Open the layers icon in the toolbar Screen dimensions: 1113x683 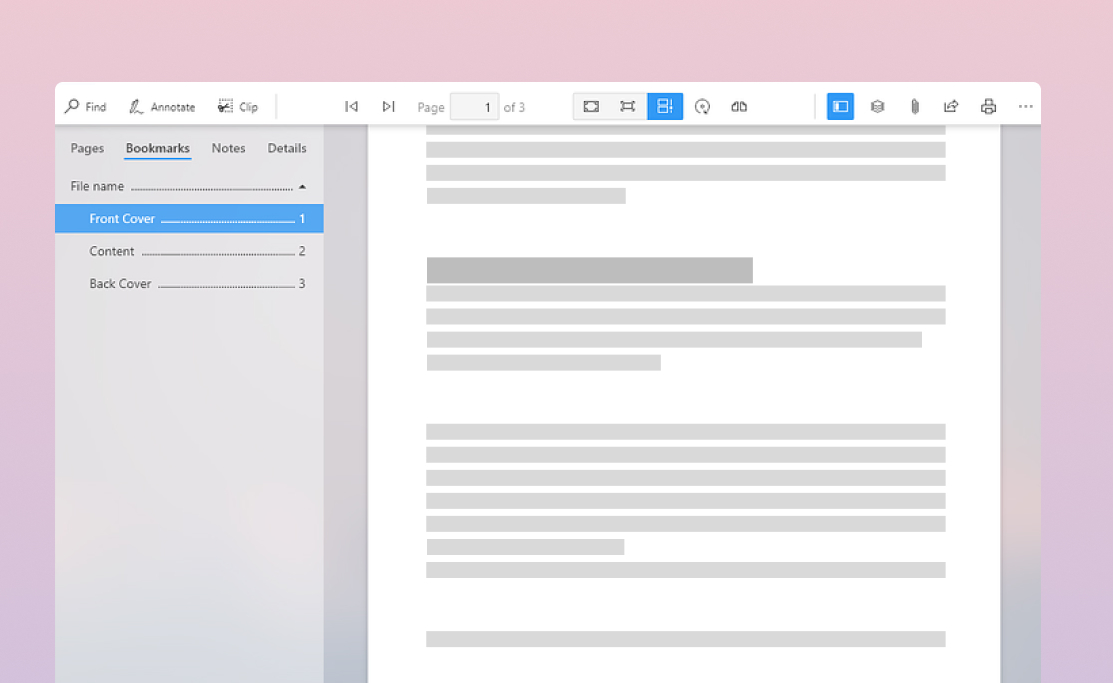point(877,106)
